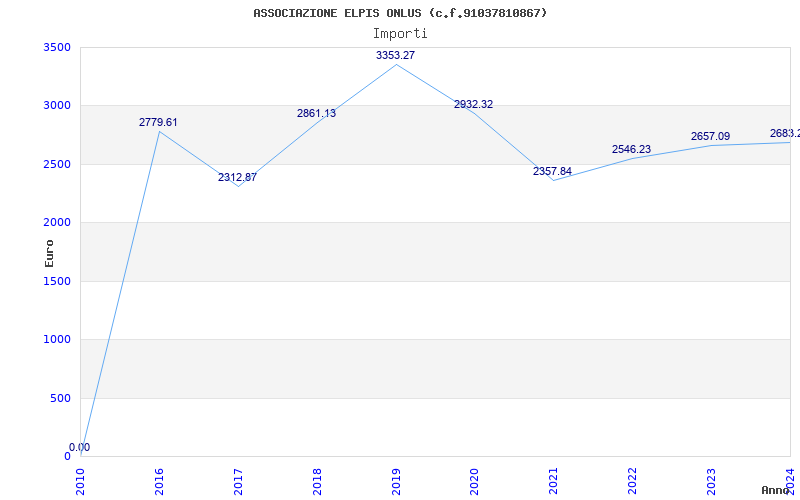Click the 2018 x-axis tick label
Screen dimensions: 800x500
(317, 481)
